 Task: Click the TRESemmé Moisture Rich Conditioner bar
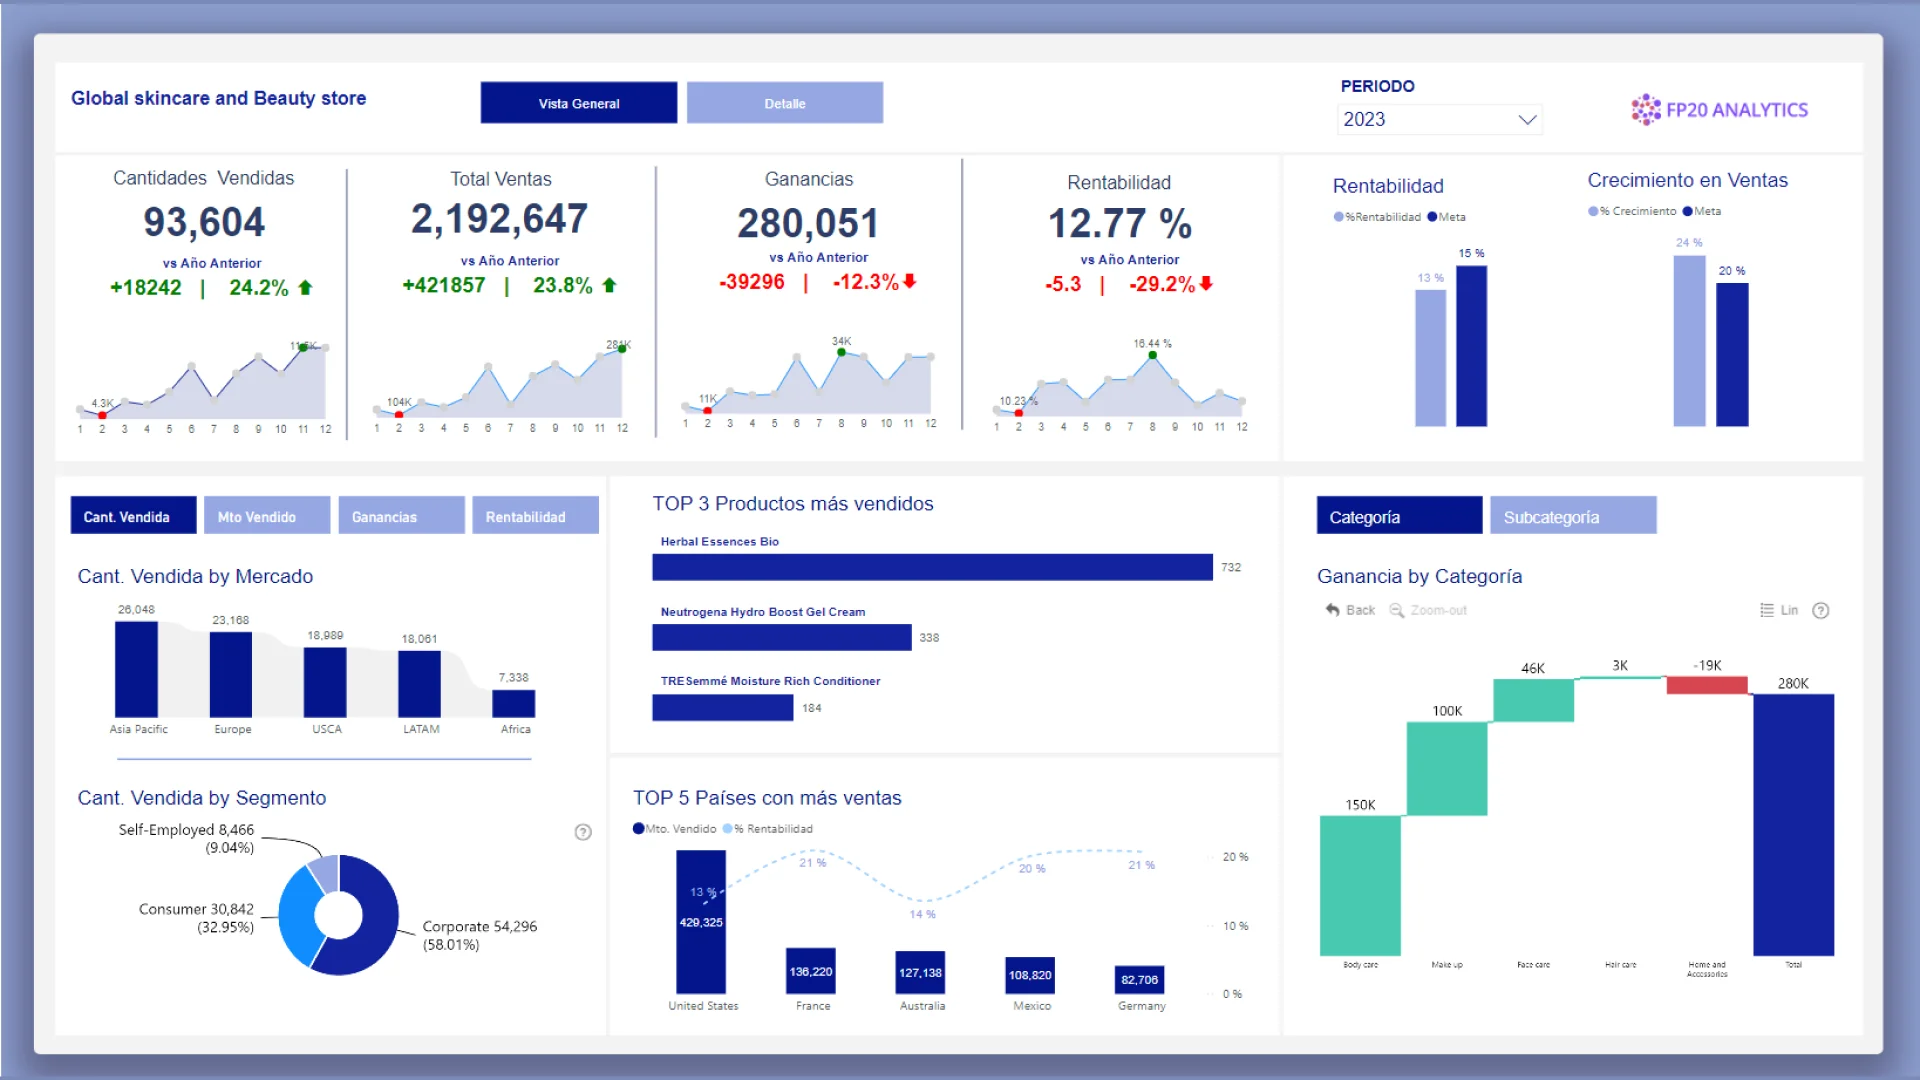click(723, 707)
